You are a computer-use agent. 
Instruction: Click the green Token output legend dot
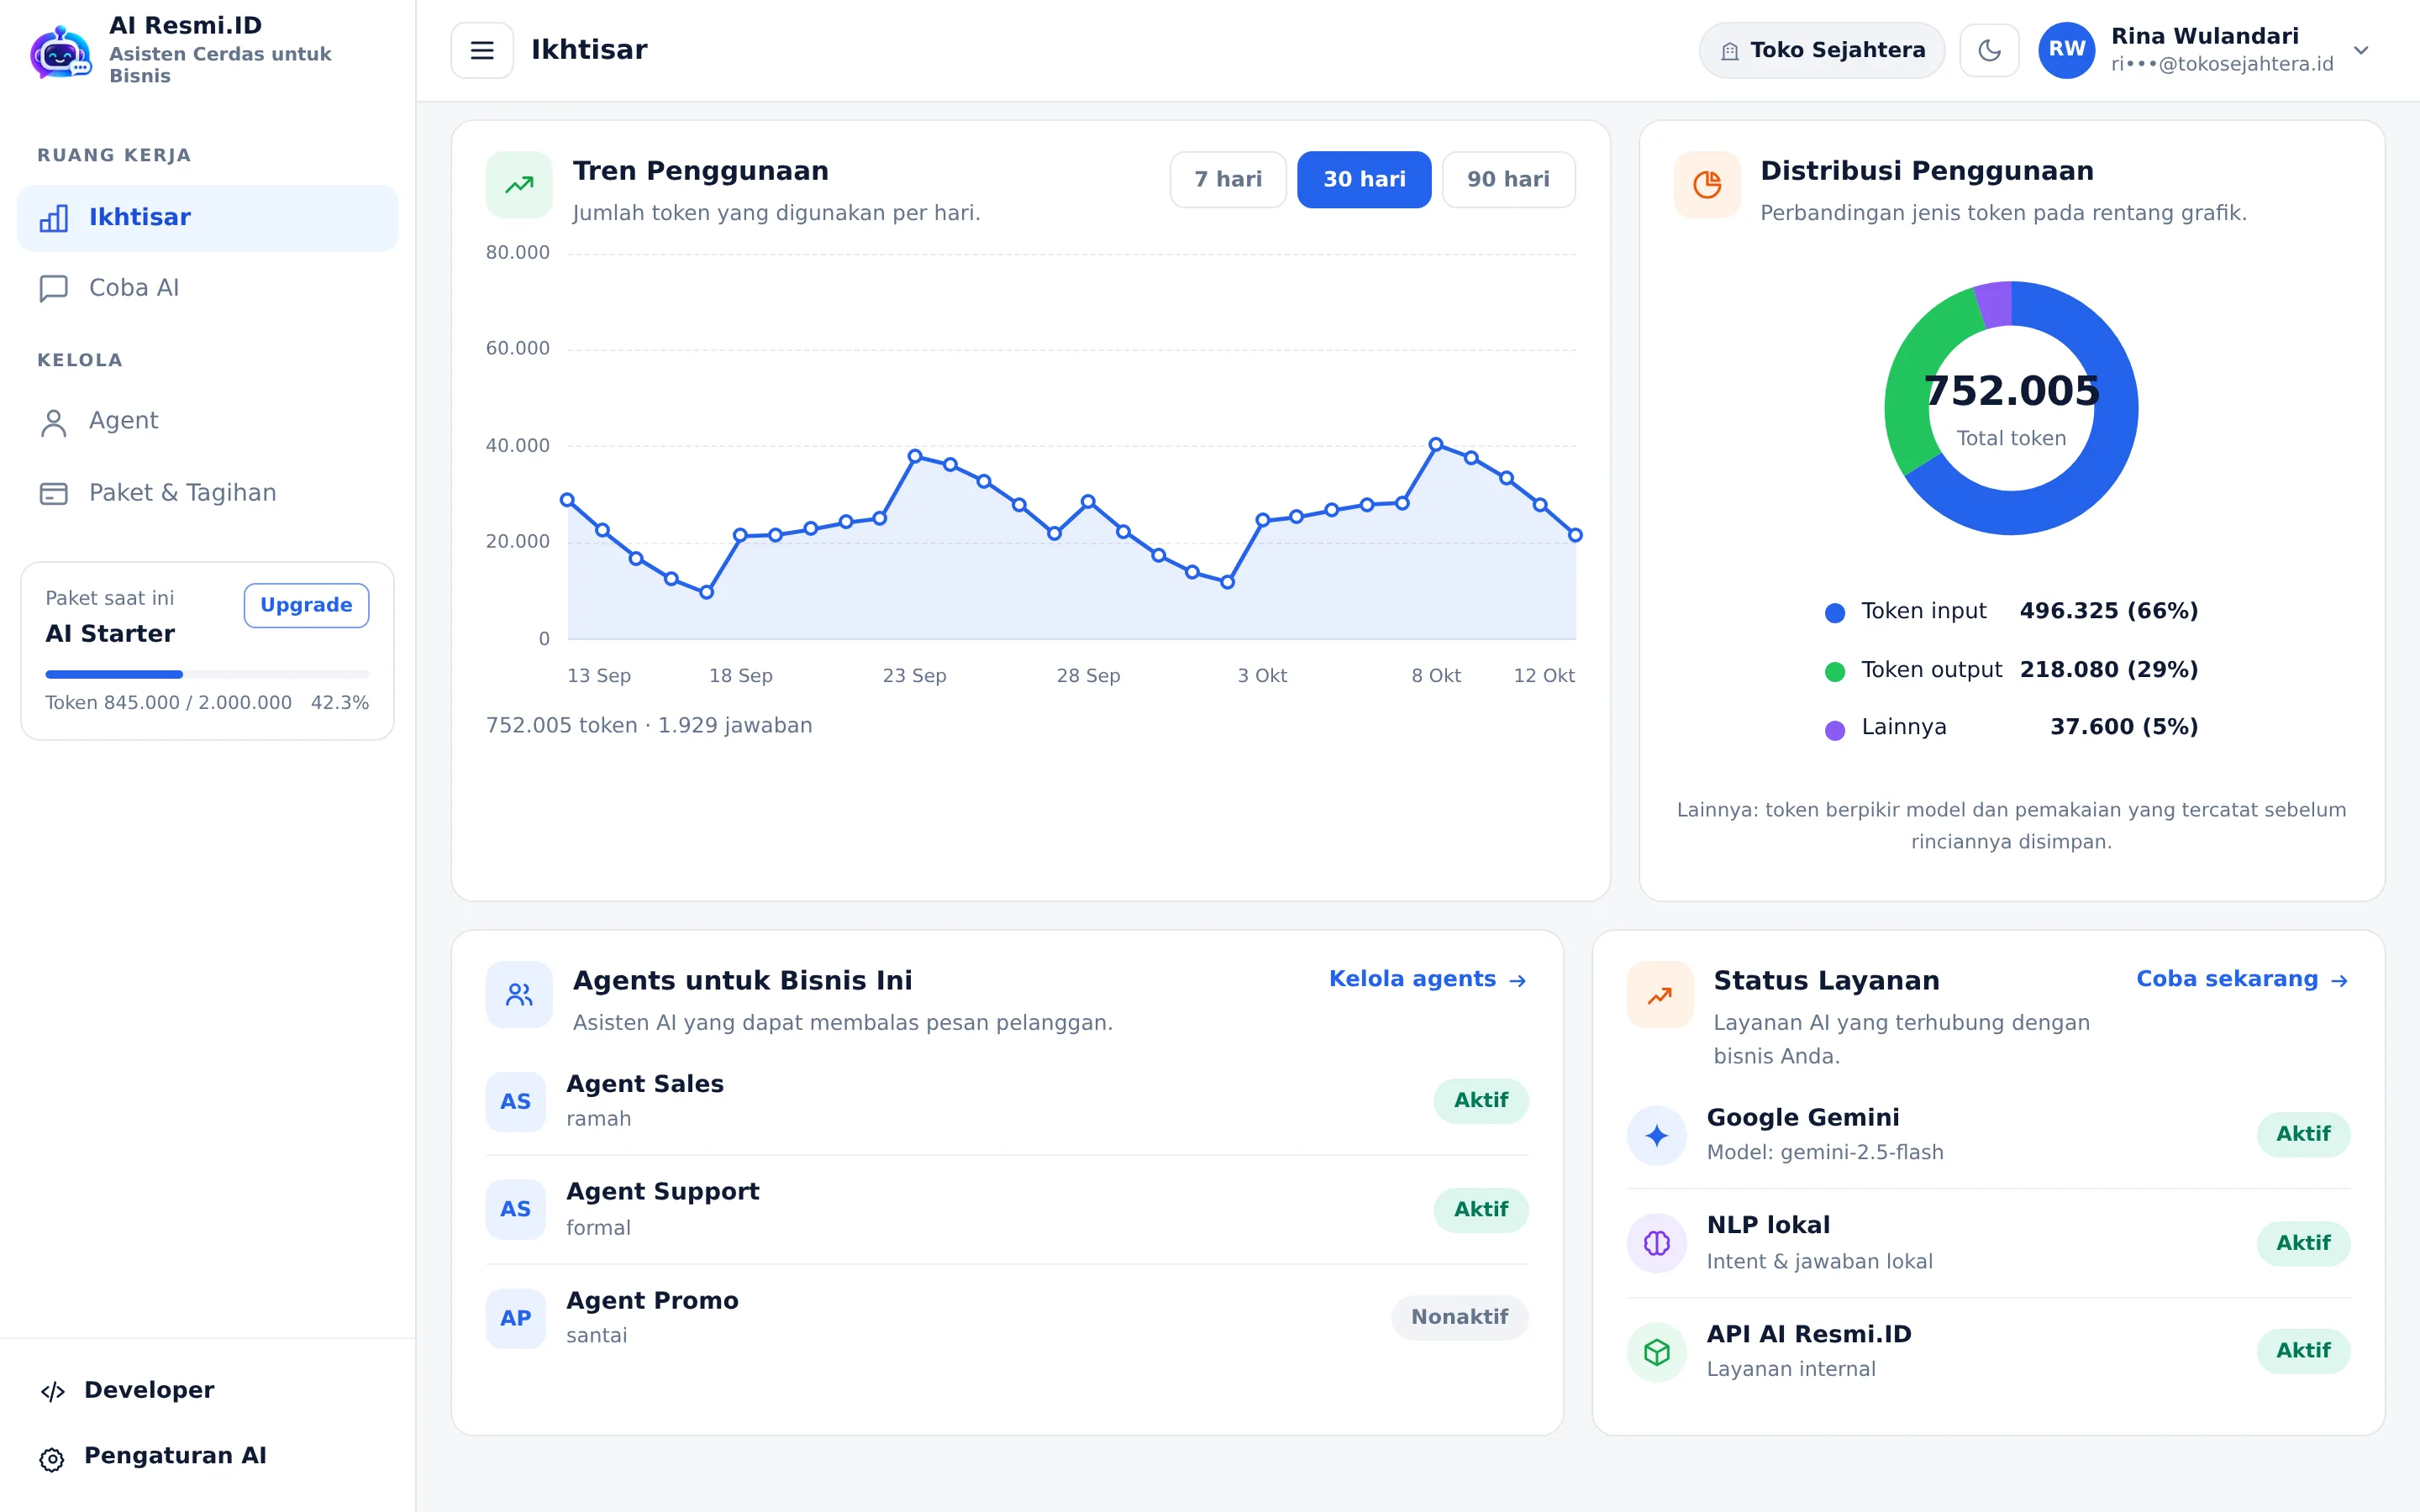coord(1835,671)
